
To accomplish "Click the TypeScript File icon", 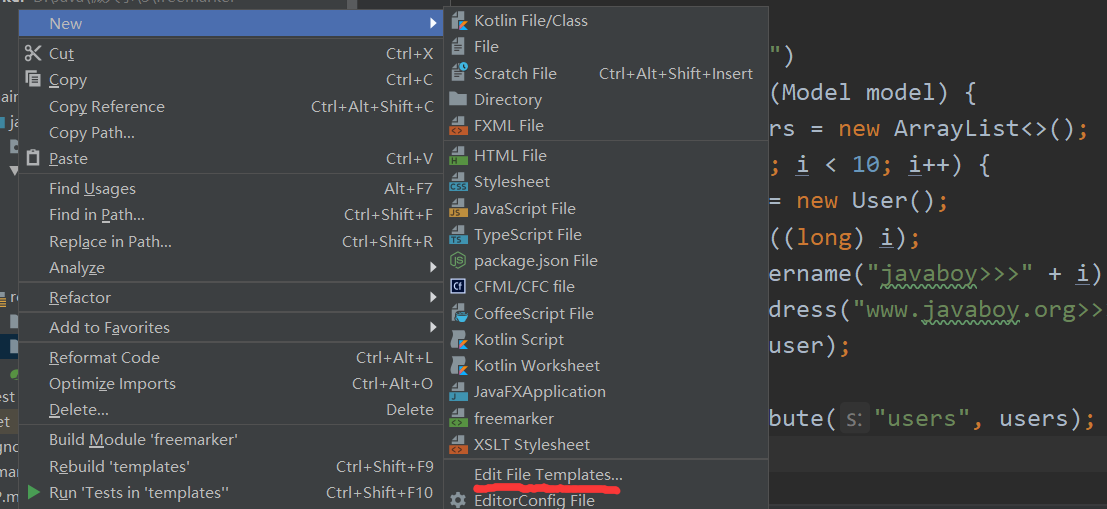I will (x=459, y=234).
